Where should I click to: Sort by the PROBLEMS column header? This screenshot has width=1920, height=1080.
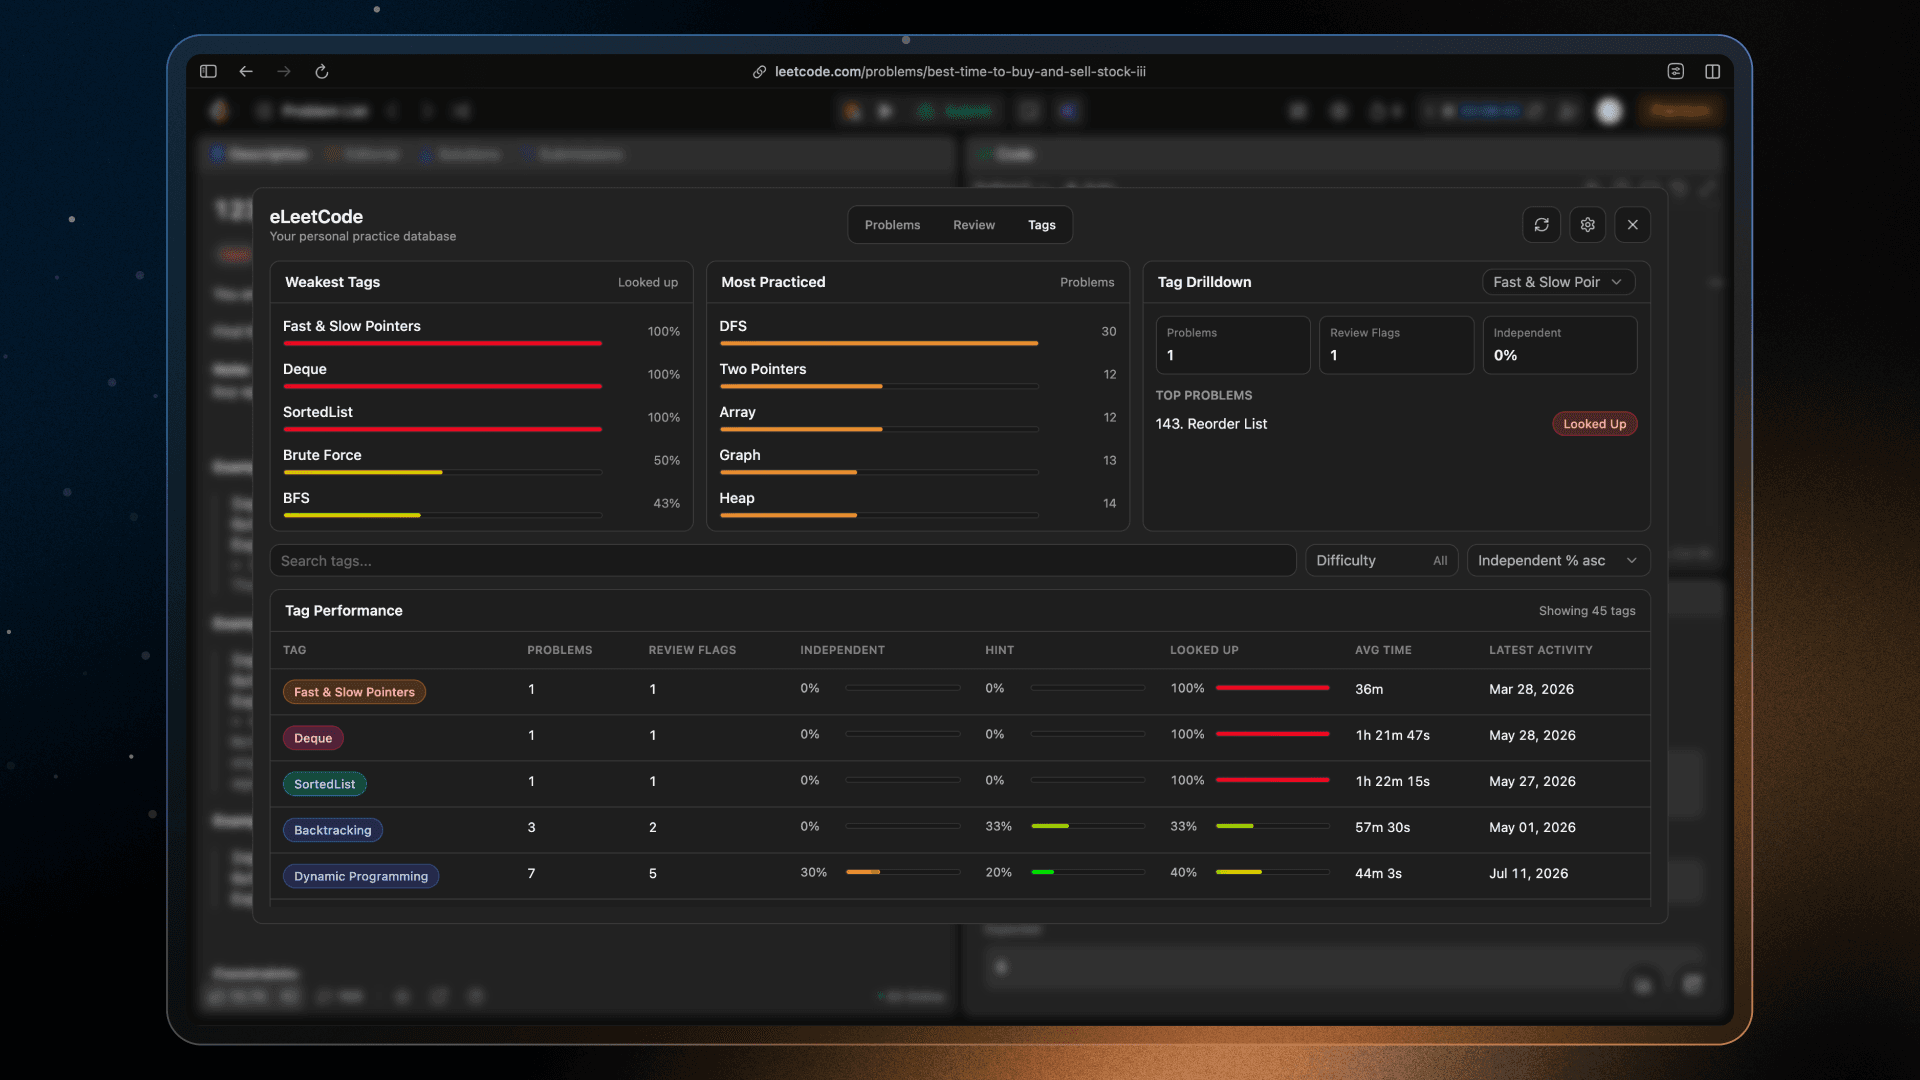(x=560, y=650)
